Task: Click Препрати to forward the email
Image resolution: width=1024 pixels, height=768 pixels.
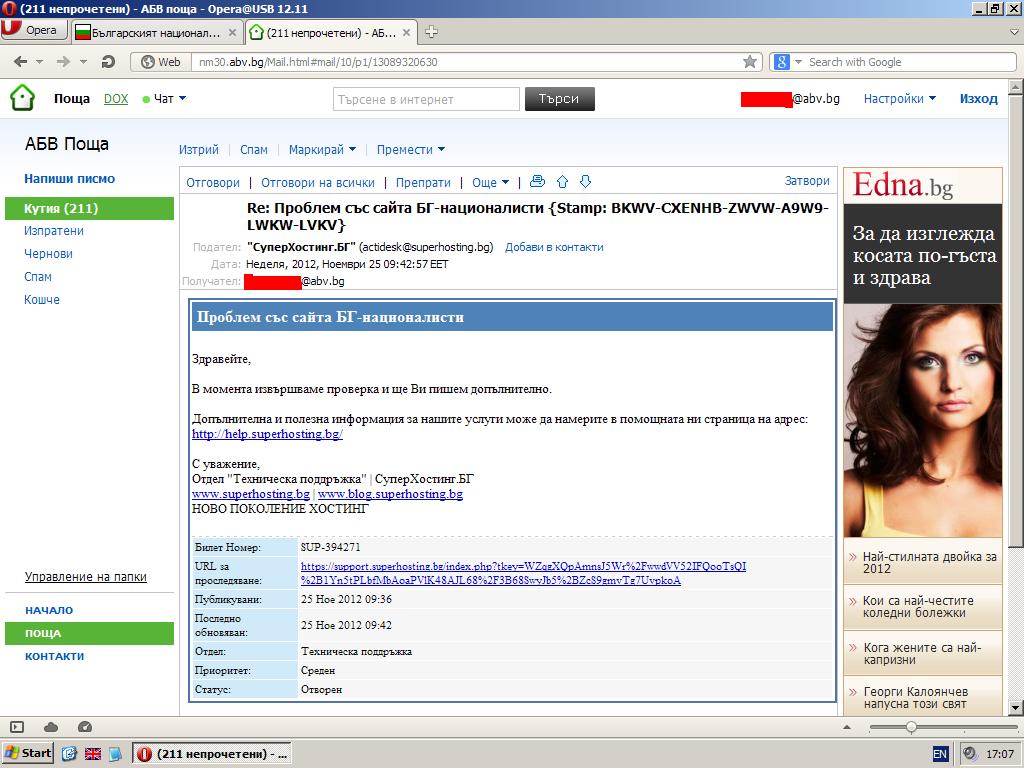Action: [x=423, y=182]
